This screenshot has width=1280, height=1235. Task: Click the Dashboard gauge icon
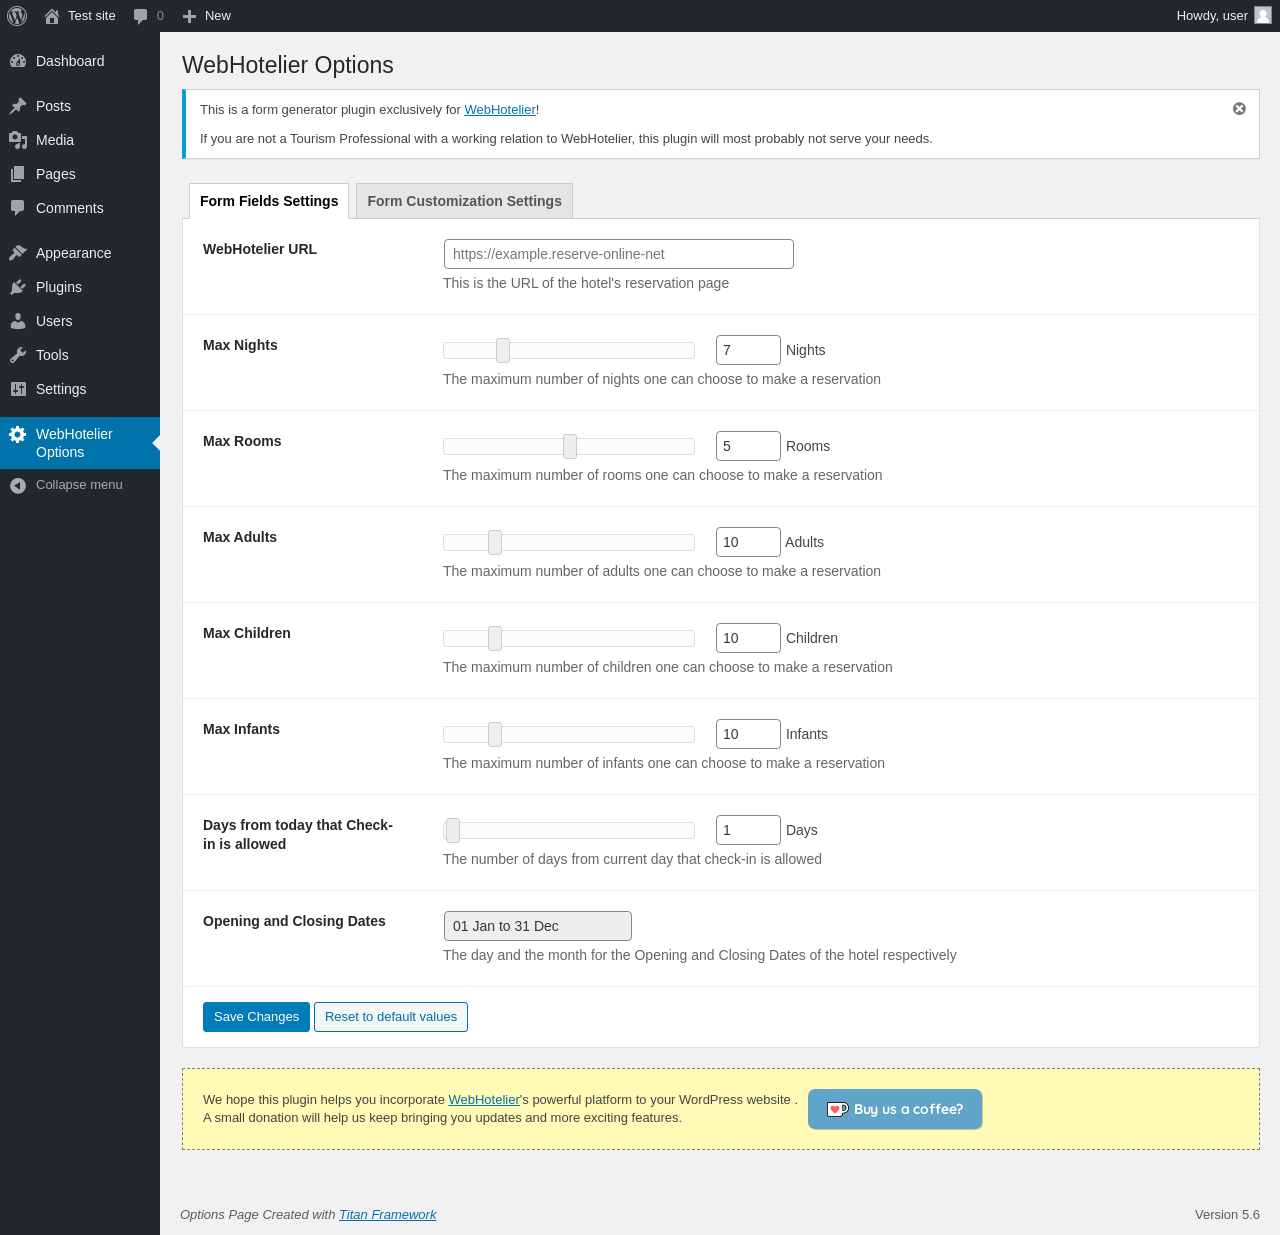pyautogui.click(x=18, y=61)
